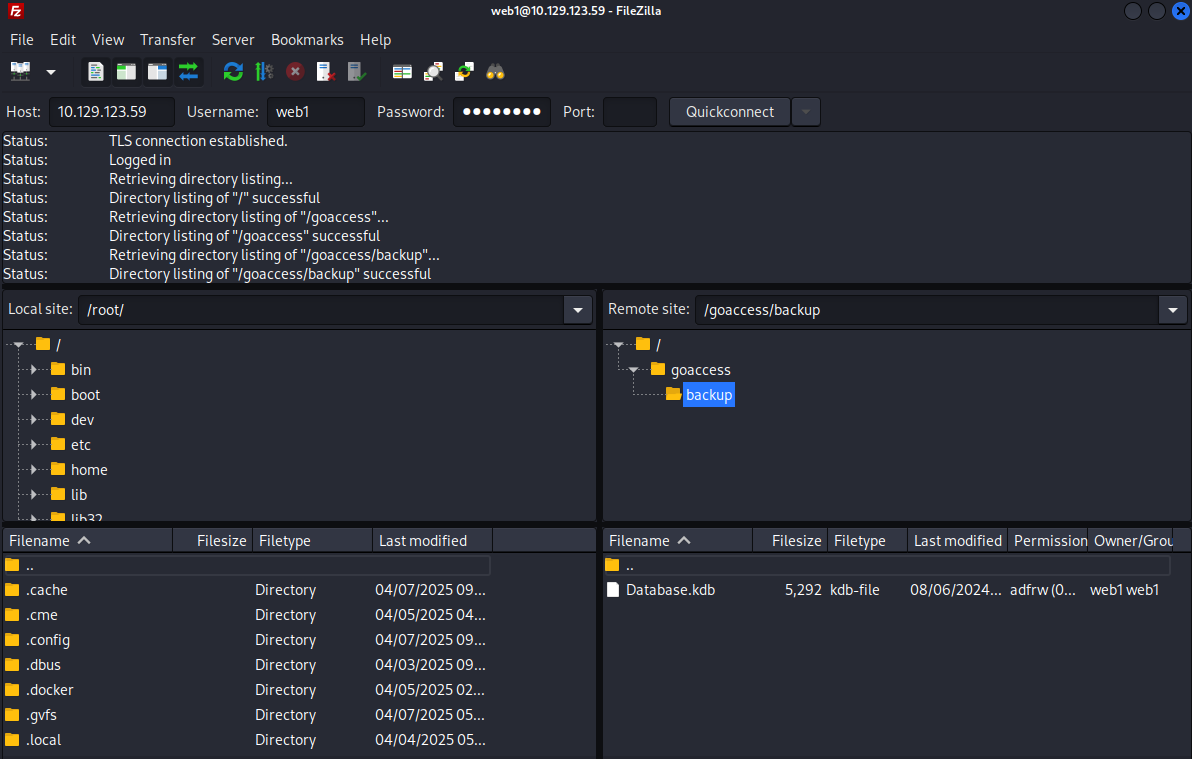1192x759 pixels.
Task: Open Site Manager dropdown arrow
Action: tap(51, 72)
